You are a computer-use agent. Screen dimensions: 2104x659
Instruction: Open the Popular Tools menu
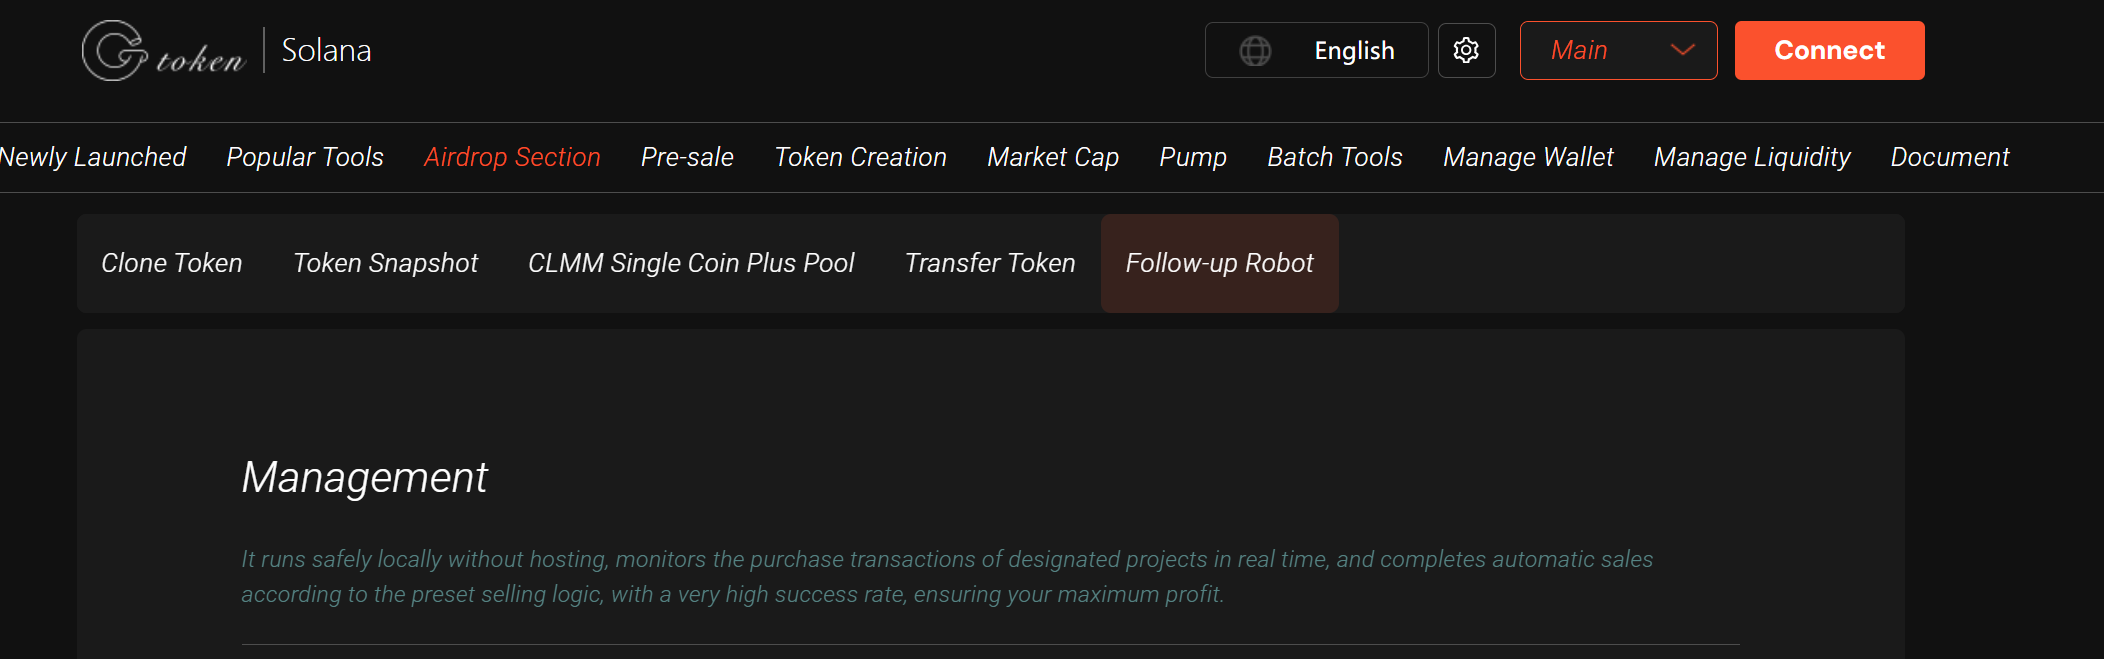pyautogui.click(x=304, y=157)
